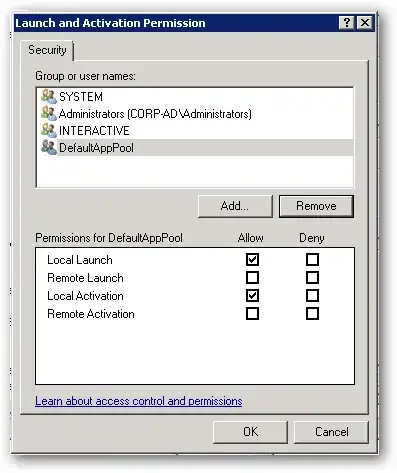The image size is (397, 473).
Task: Open the help question mark button
Action: click(347, 23)
